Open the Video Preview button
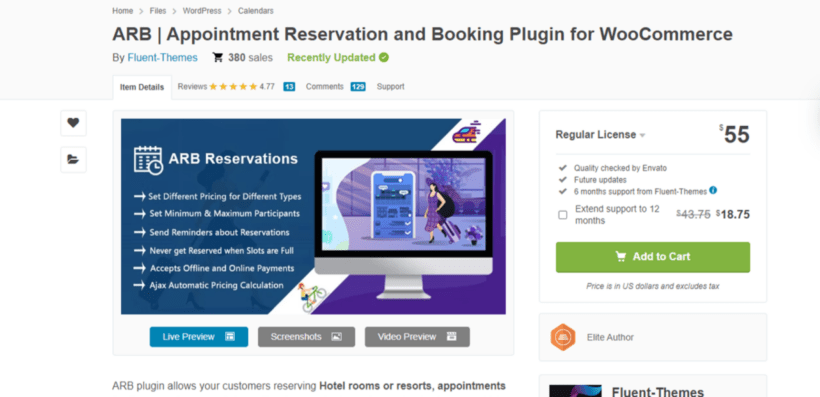Image resolution: width=820 pixels, height=397 pixels. pos(417,337)
